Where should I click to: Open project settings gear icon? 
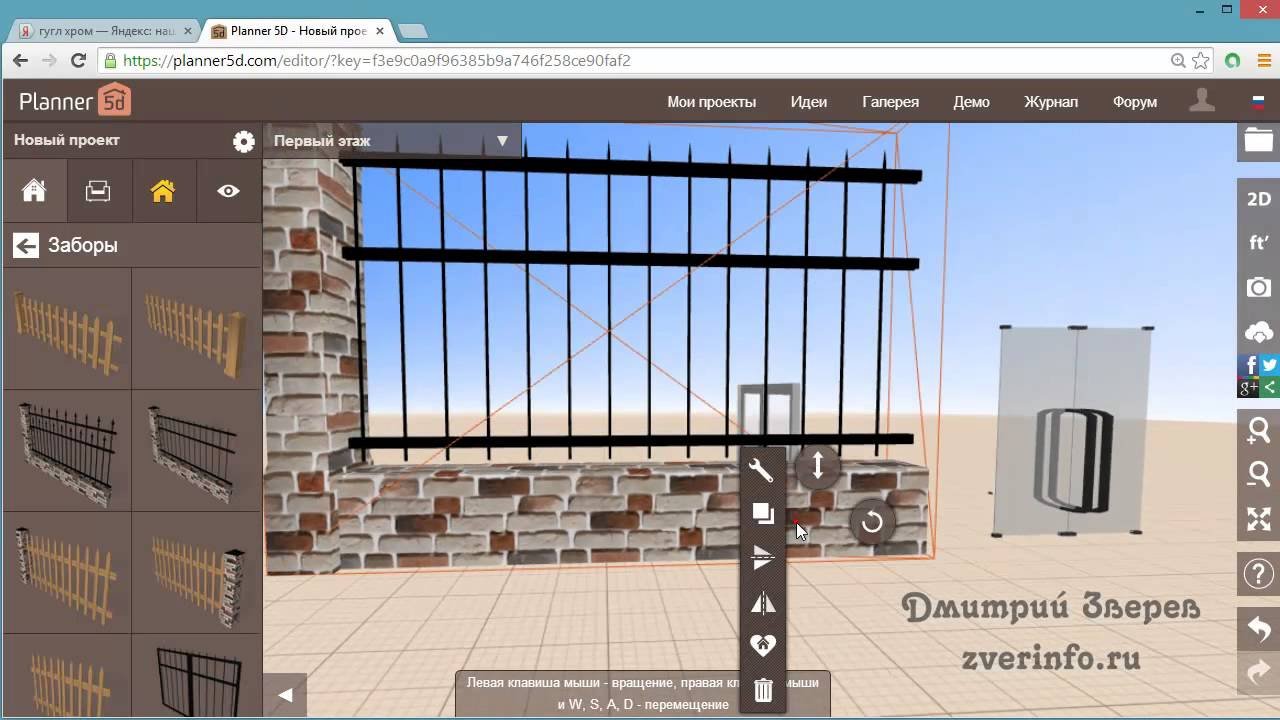tap(243, 141)
